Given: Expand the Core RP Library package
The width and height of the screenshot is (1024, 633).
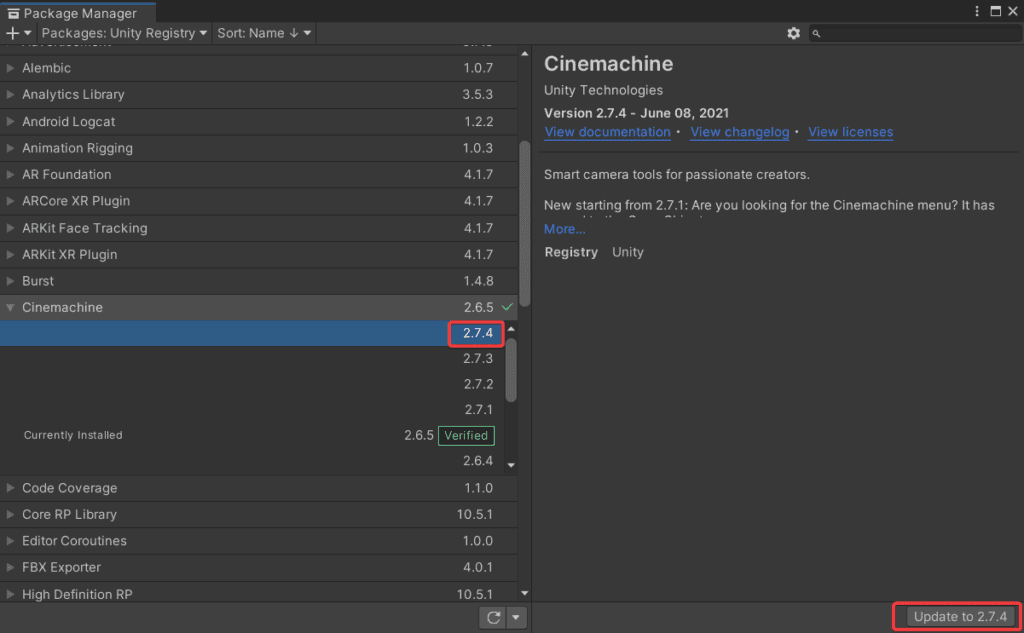Looking at the screenshot, I should pos(10,515).
